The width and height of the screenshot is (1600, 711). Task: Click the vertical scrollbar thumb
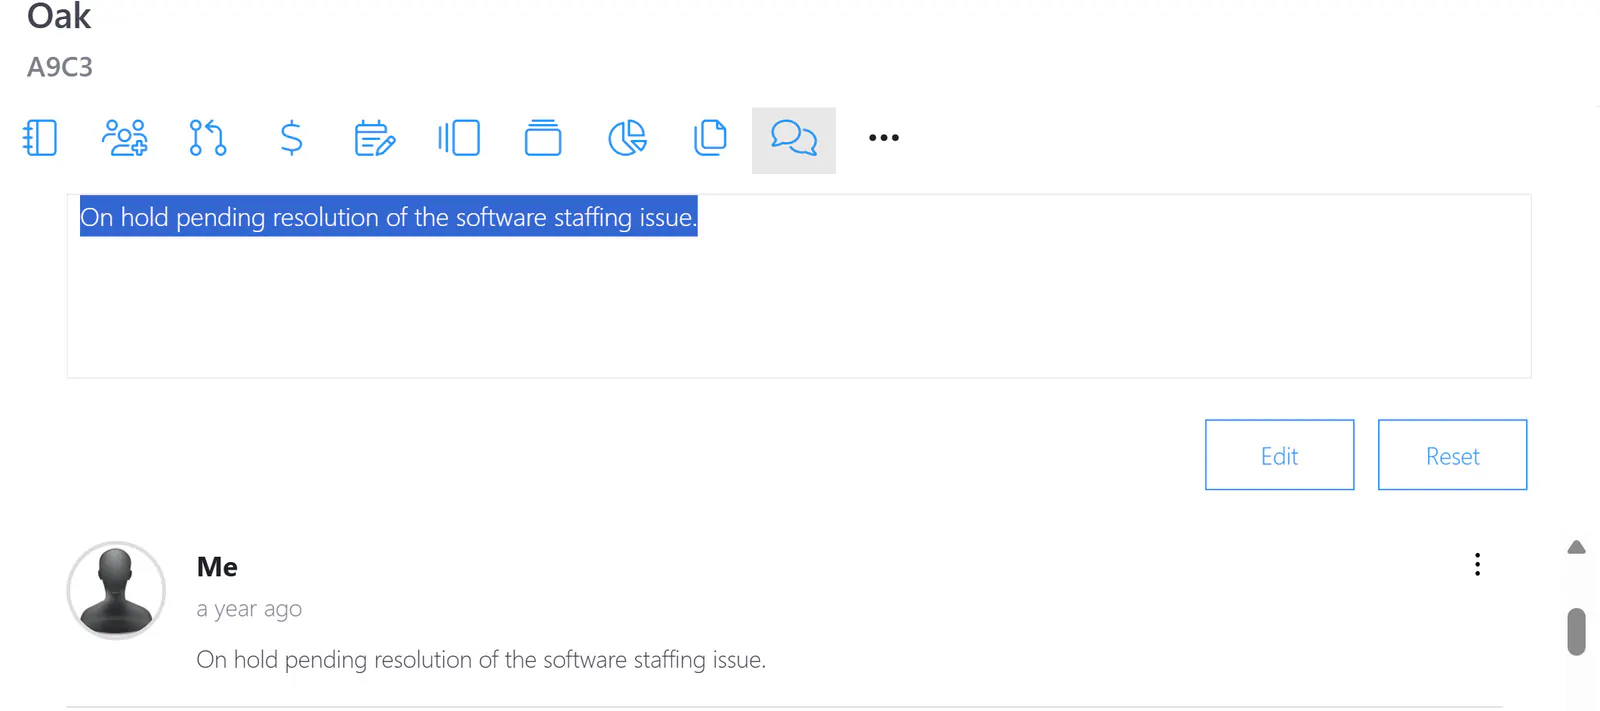click(x=1577, y=631)
